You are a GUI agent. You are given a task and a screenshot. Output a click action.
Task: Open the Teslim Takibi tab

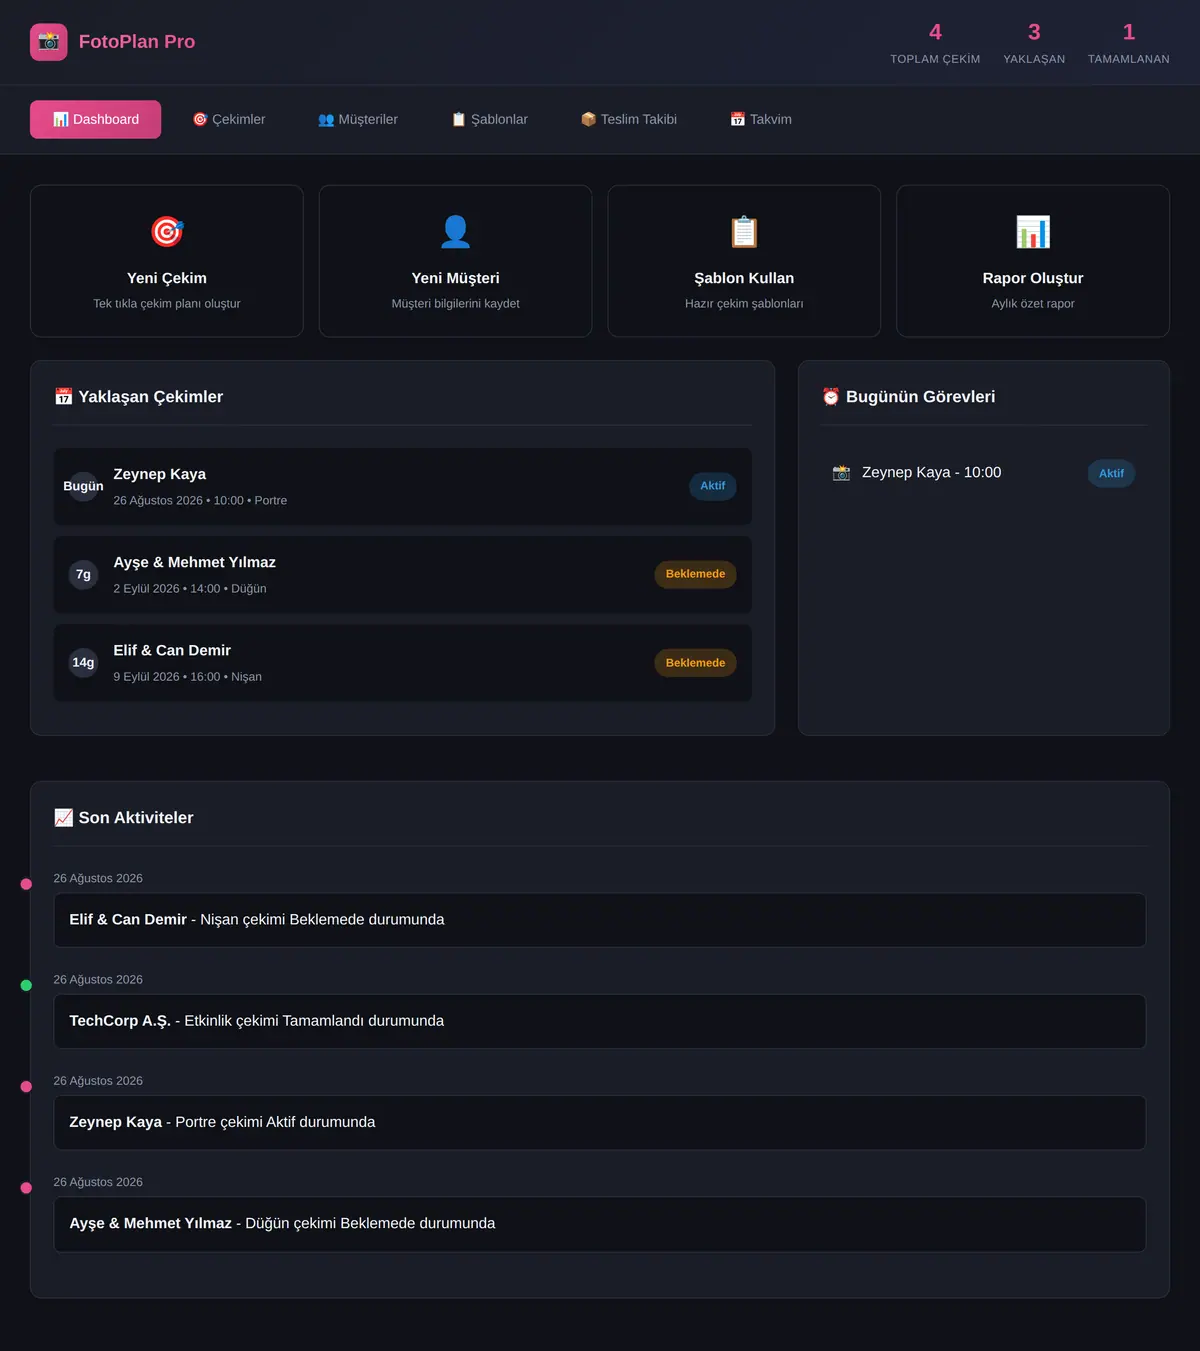click(629, 119)
